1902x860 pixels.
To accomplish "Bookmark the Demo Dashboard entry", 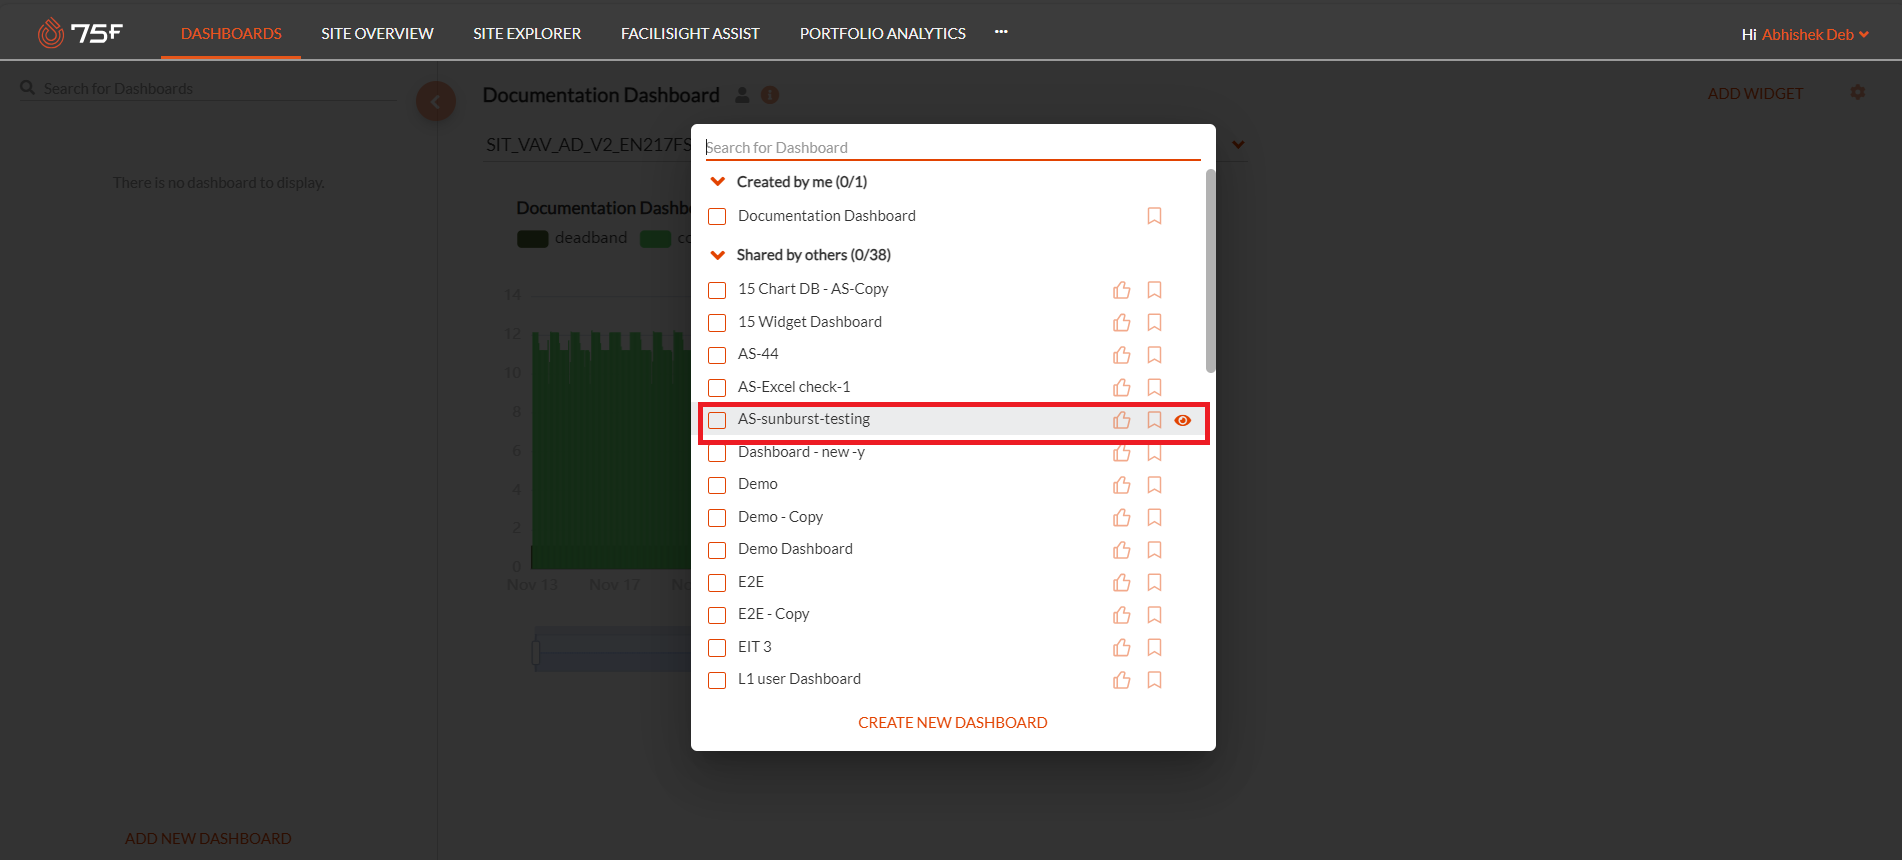I will (x=1154, y=550).
